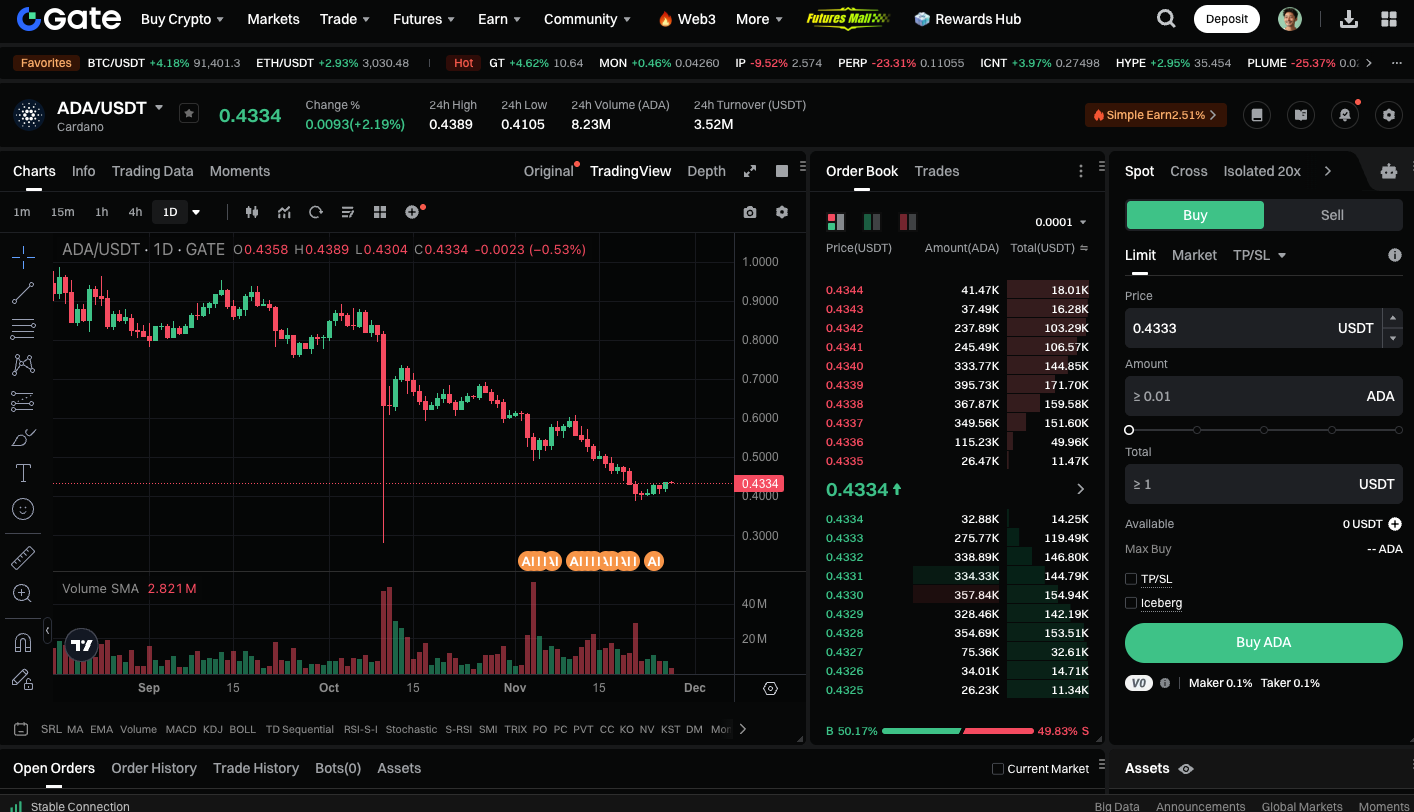This screenshot has height=812, width=1414.
Task: Enable the Iceberg order checkbox
Action: pyautogui.click(x=1131, y=603)
